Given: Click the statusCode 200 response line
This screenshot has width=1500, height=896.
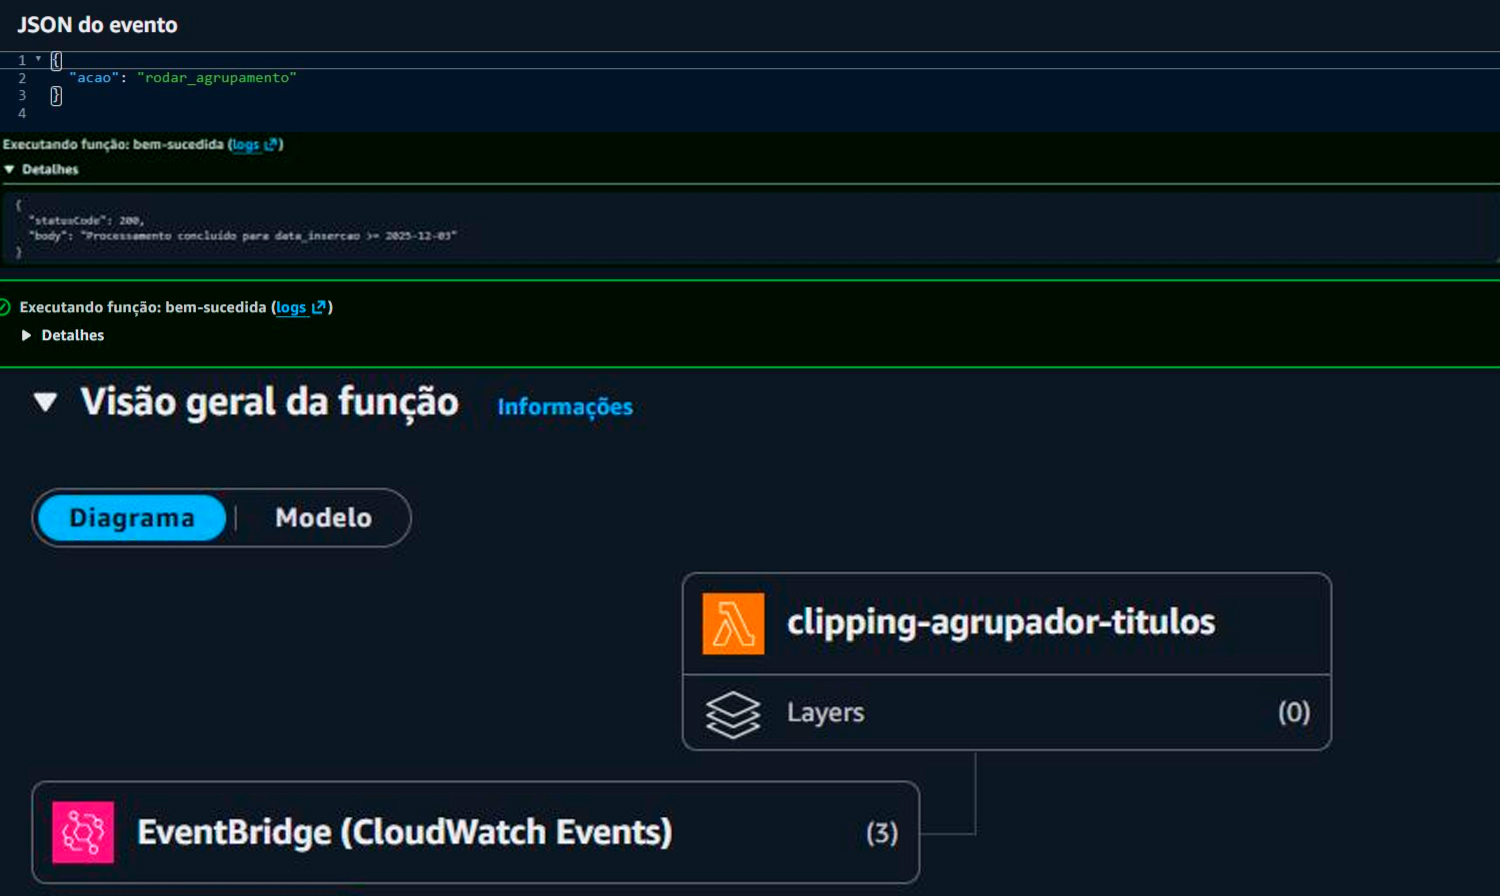Looking at the screenshot, I should click(86, 220).
